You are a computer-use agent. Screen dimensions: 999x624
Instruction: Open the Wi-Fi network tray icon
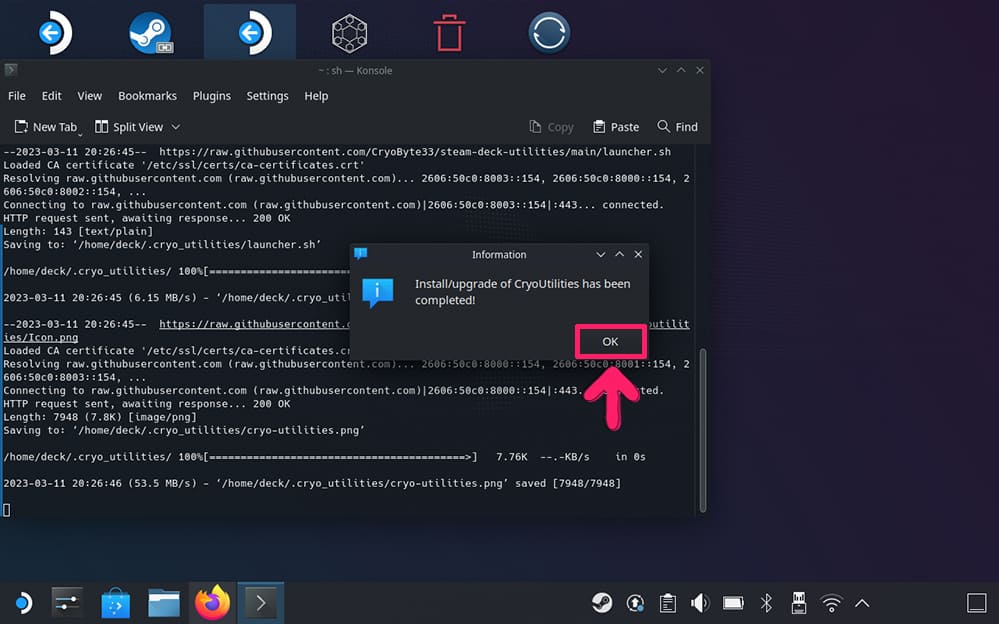click(831, 603)
